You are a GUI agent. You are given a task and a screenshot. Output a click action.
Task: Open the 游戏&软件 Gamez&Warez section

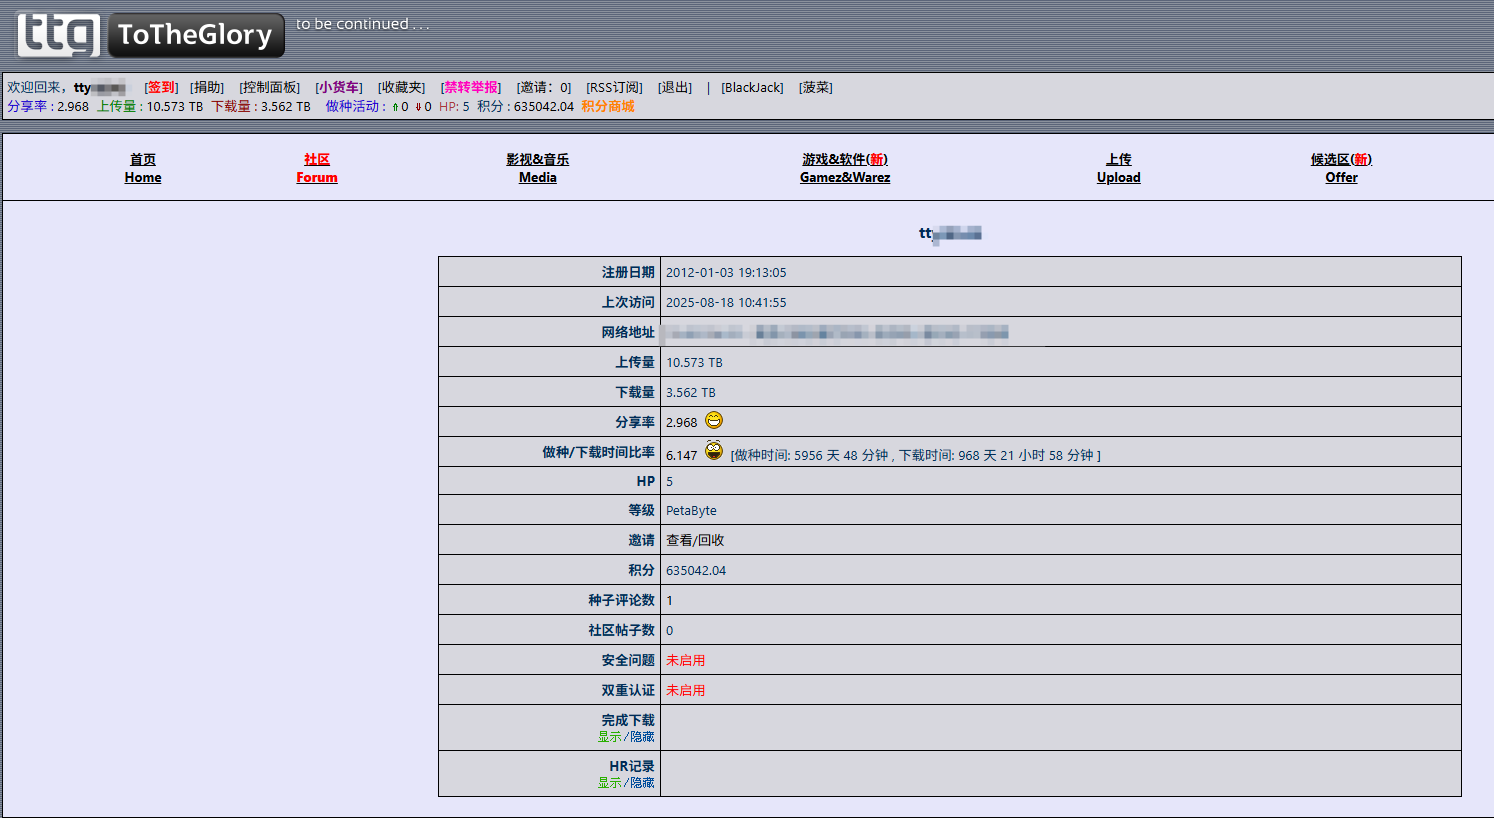(845, 168)
